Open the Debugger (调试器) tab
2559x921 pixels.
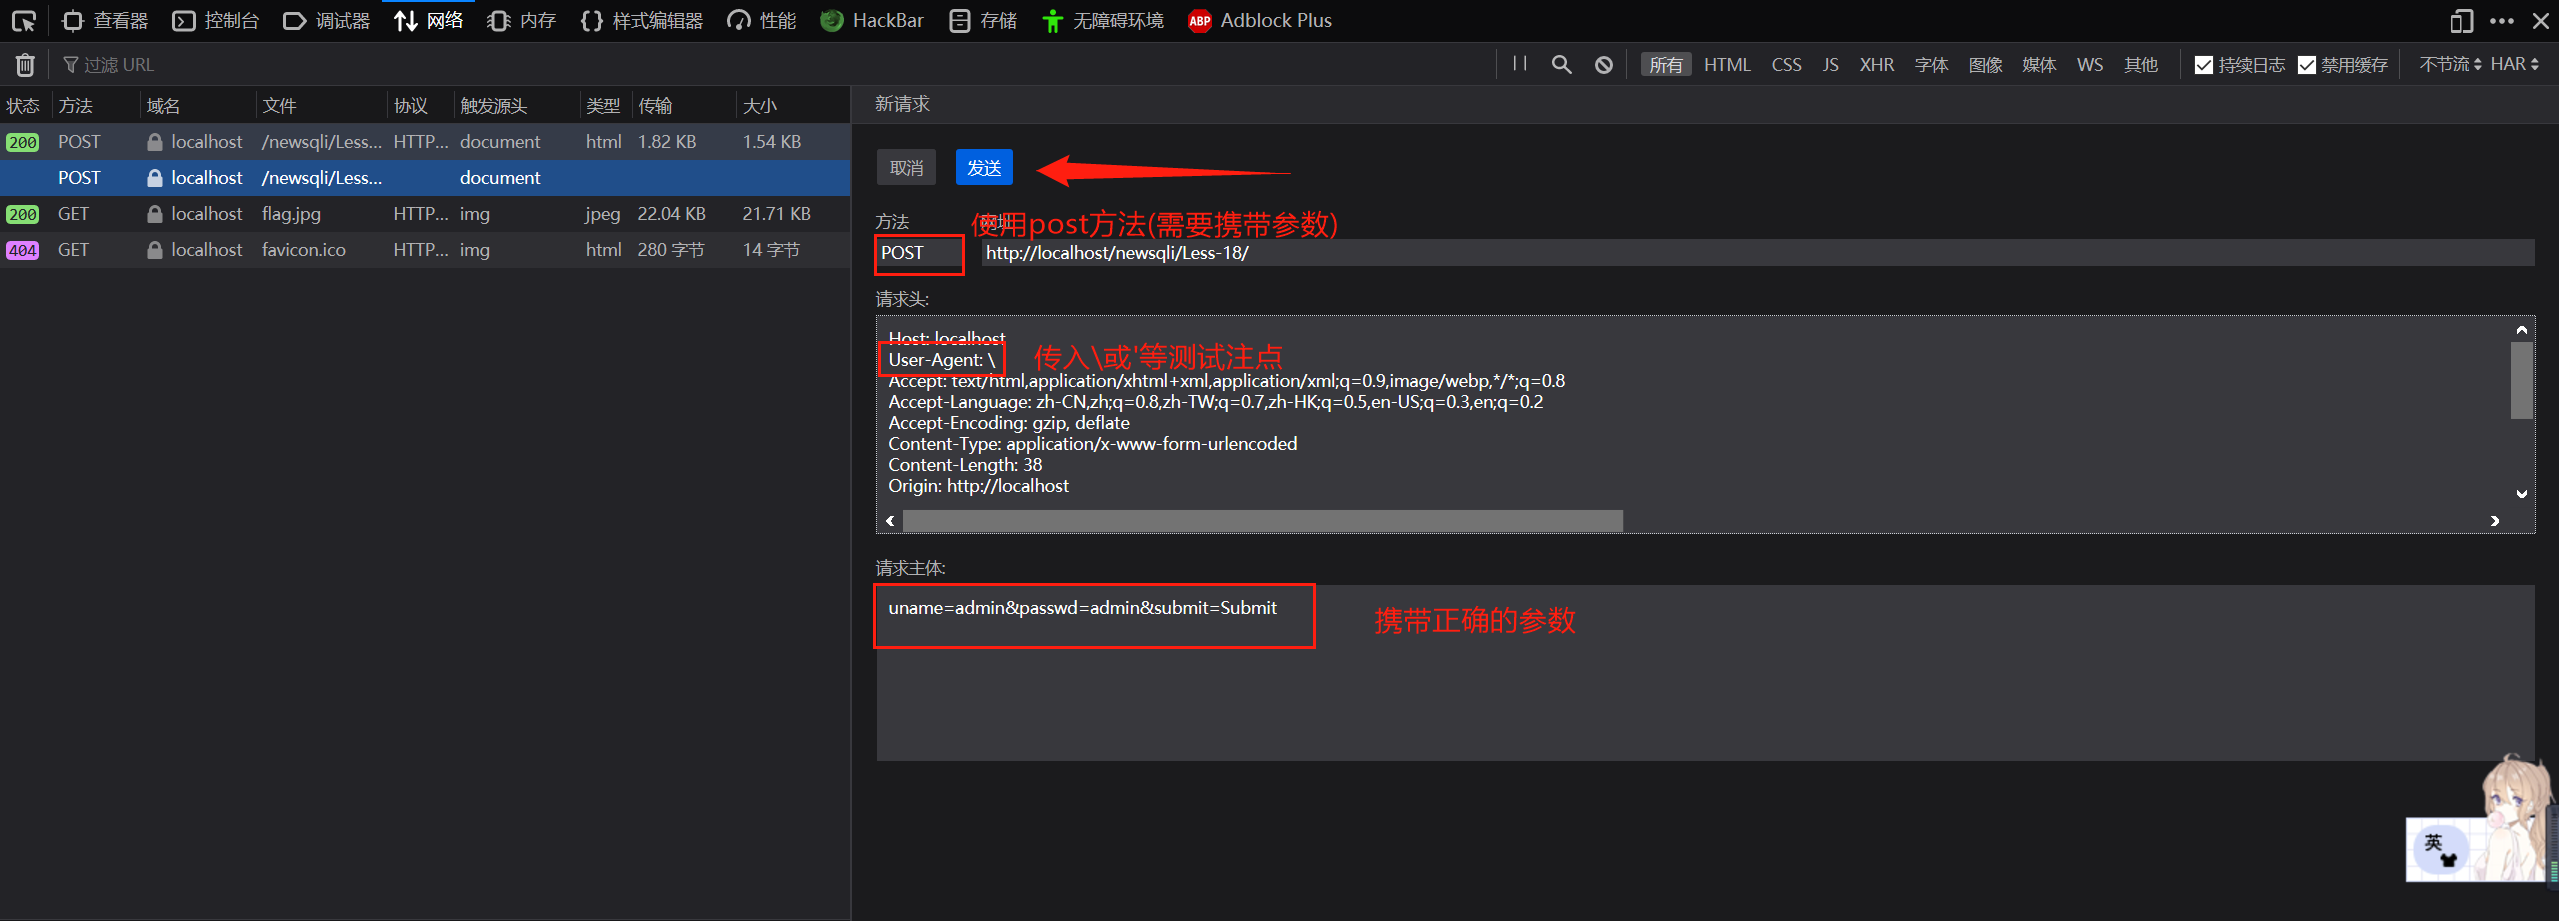[x=327, y=21]
